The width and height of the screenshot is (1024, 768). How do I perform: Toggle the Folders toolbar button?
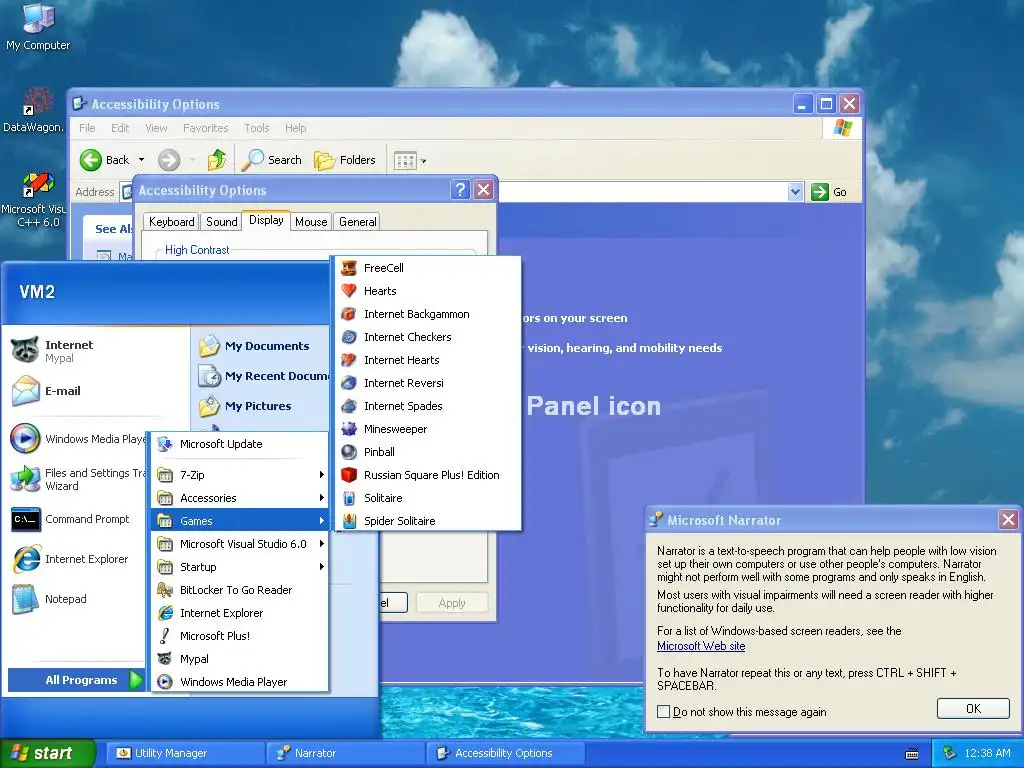tap(345, 159)
